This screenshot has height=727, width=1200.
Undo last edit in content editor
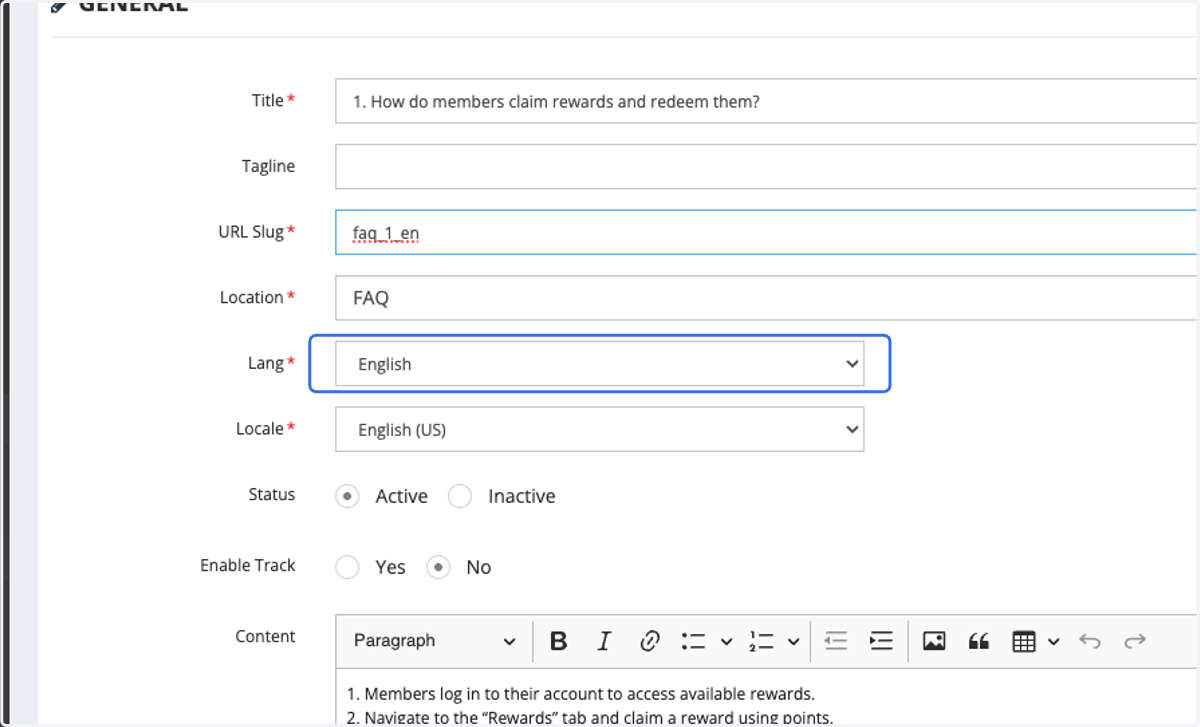pyautogui.click(x=1090, y=642)
